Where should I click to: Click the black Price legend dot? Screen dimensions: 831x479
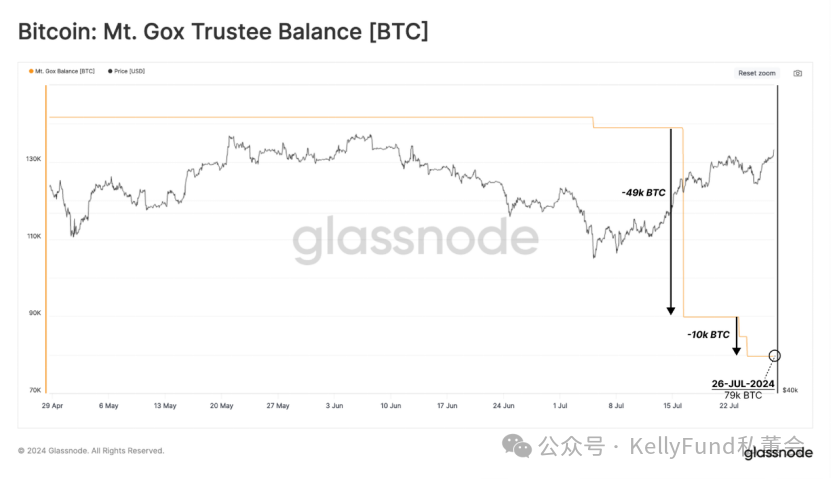coord(109,72)
